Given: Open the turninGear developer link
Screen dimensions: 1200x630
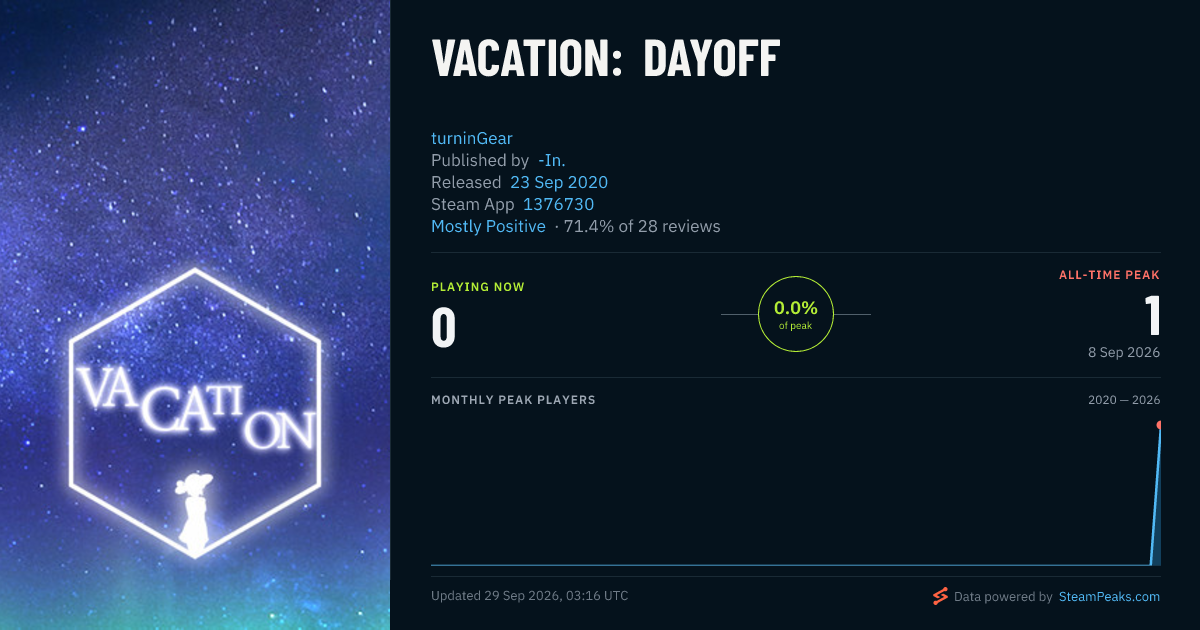Looking at the screenshot, I should pyautogui.click(x=472, y=138).
